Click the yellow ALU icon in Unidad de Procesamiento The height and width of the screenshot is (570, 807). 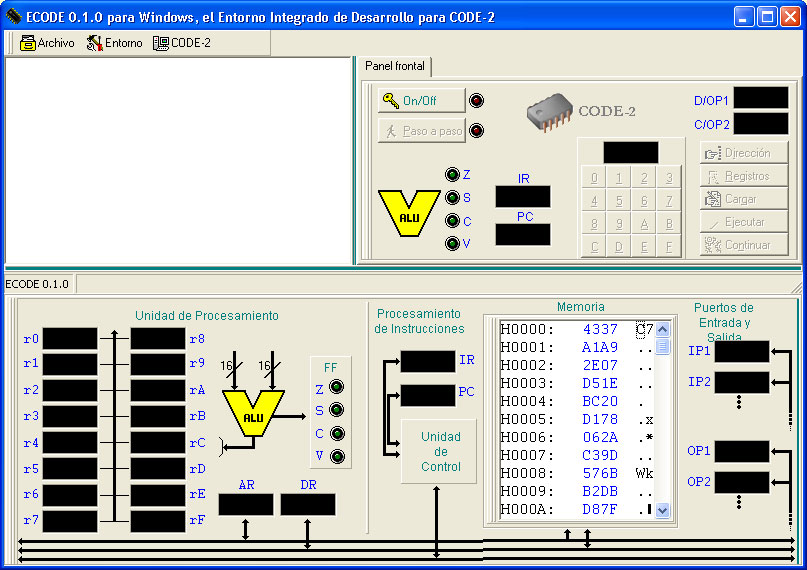pyautogui.click(x=253, y=413)
